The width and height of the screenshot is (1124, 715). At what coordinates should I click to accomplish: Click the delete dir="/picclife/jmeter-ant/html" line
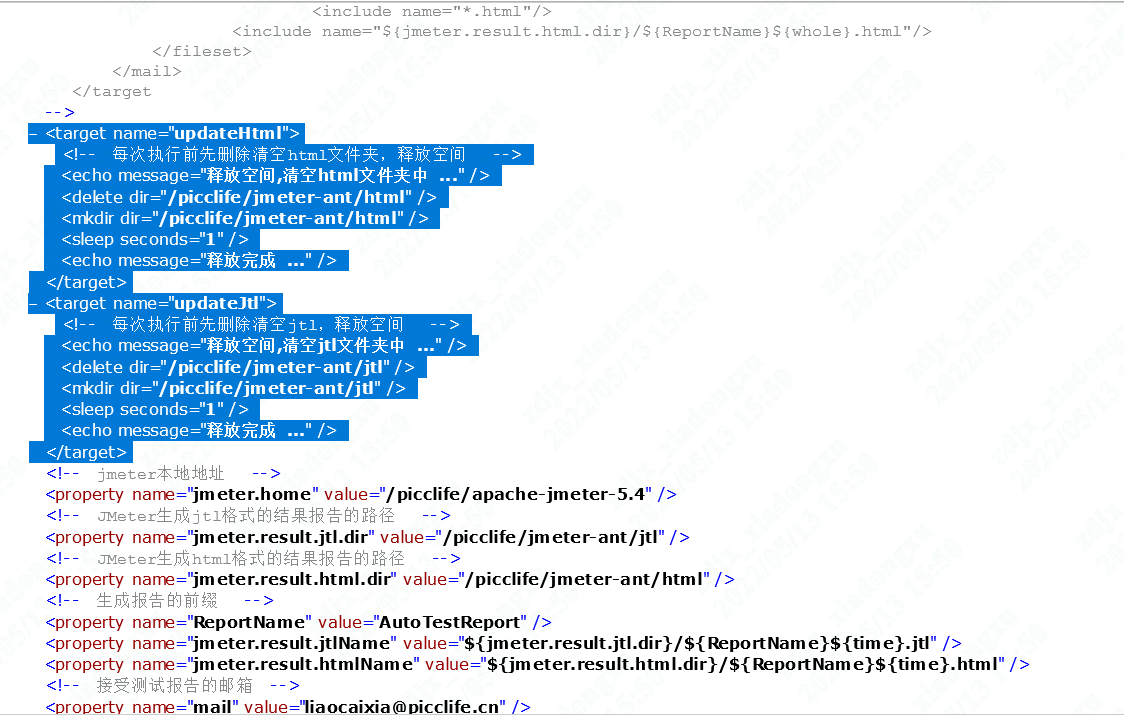(249, 197)
